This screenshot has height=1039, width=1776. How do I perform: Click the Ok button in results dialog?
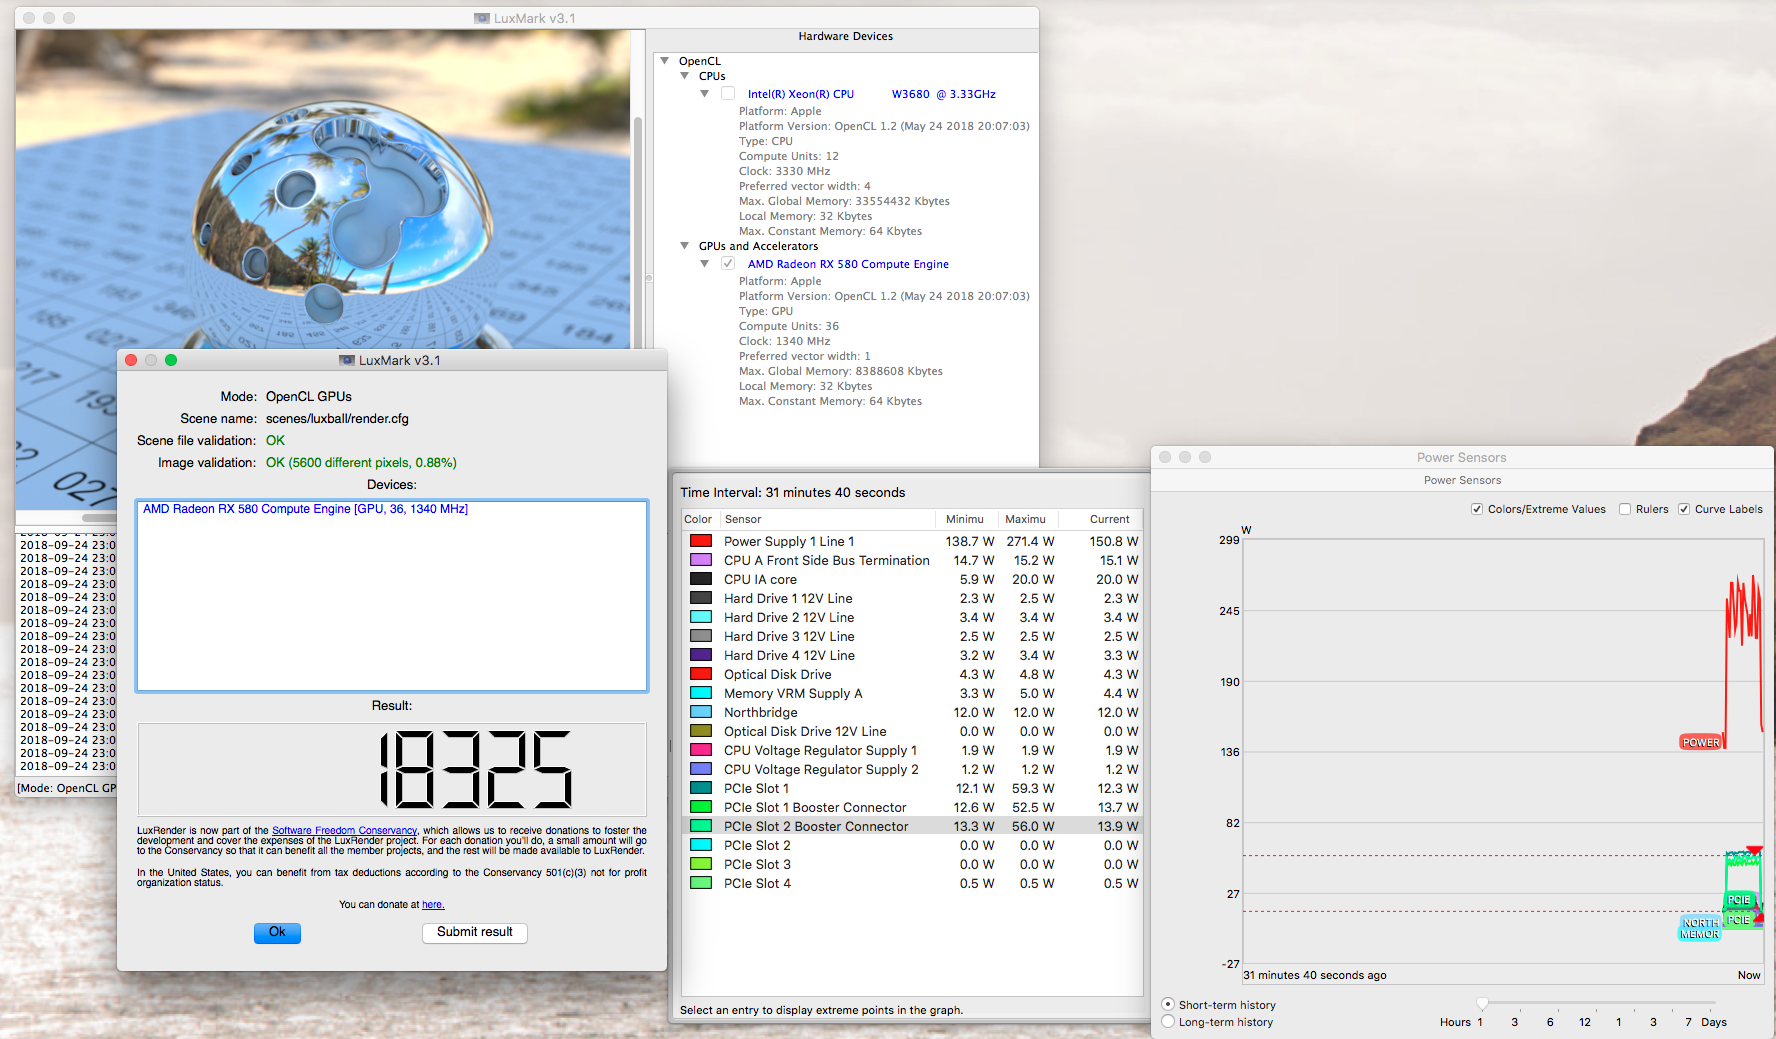coord(277,932)
